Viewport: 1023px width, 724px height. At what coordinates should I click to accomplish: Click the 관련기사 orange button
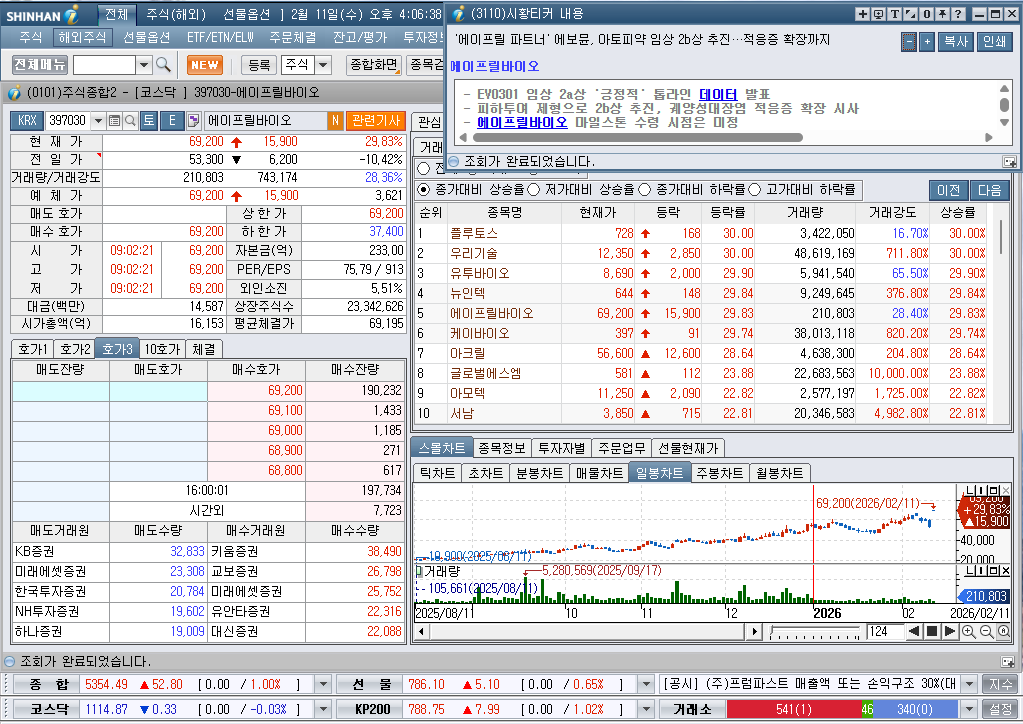pos(376,121)
